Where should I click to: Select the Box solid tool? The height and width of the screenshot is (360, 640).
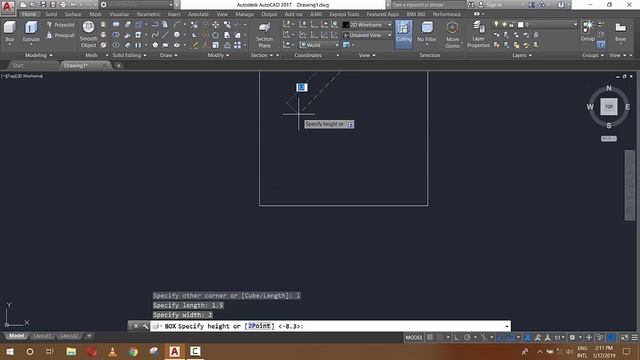click(x=9, y=31)
